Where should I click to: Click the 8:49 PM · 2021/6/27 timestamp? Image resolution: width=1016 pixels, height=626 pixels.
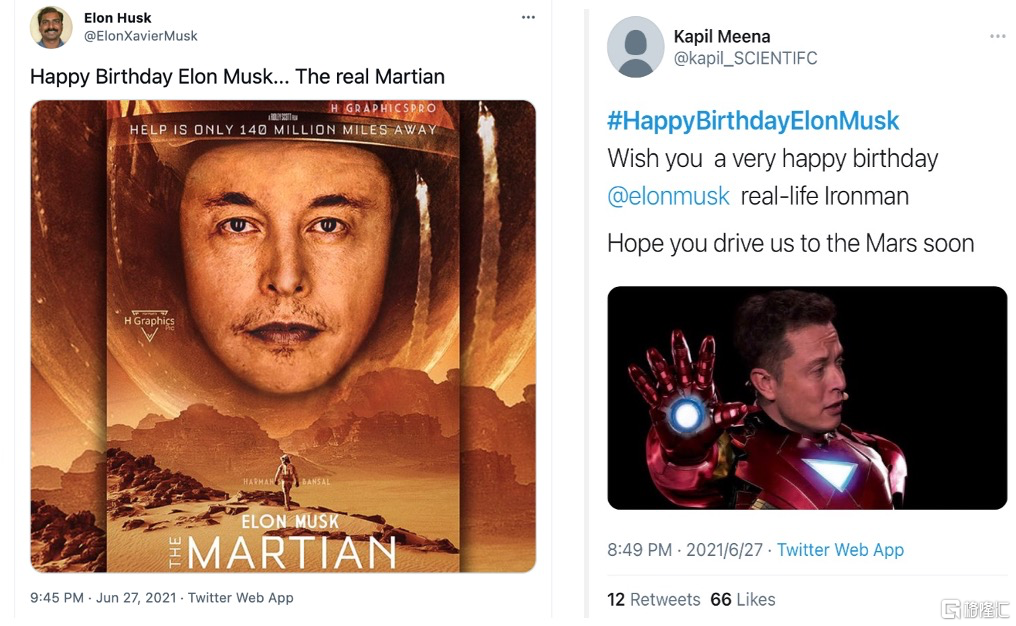click(x=685, y=550)
